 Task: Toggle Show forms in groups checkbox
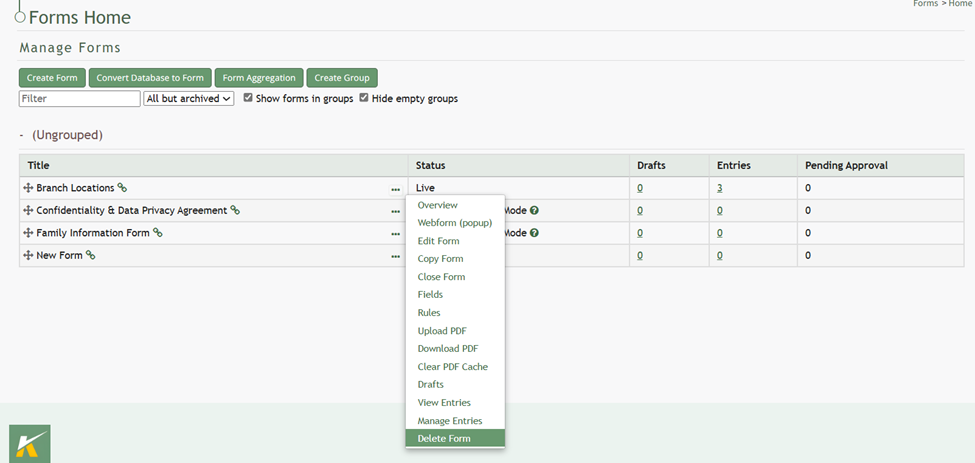249,98
